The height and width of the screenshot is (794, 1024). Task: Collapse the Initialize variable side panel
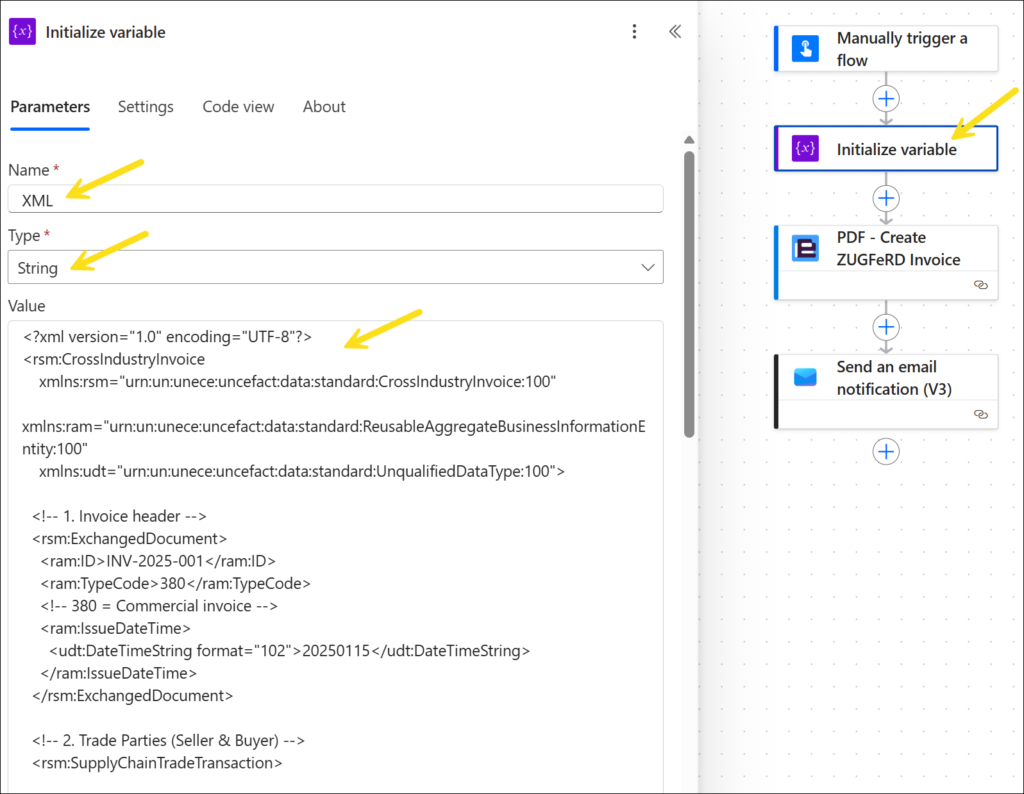coord(675,32)
